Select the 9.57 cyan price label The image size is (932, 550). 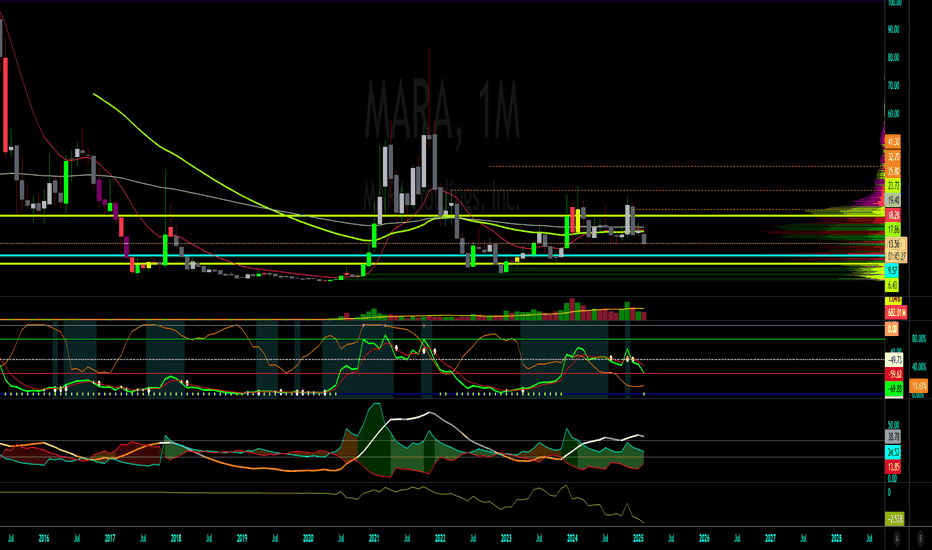(x=892, y=270)
